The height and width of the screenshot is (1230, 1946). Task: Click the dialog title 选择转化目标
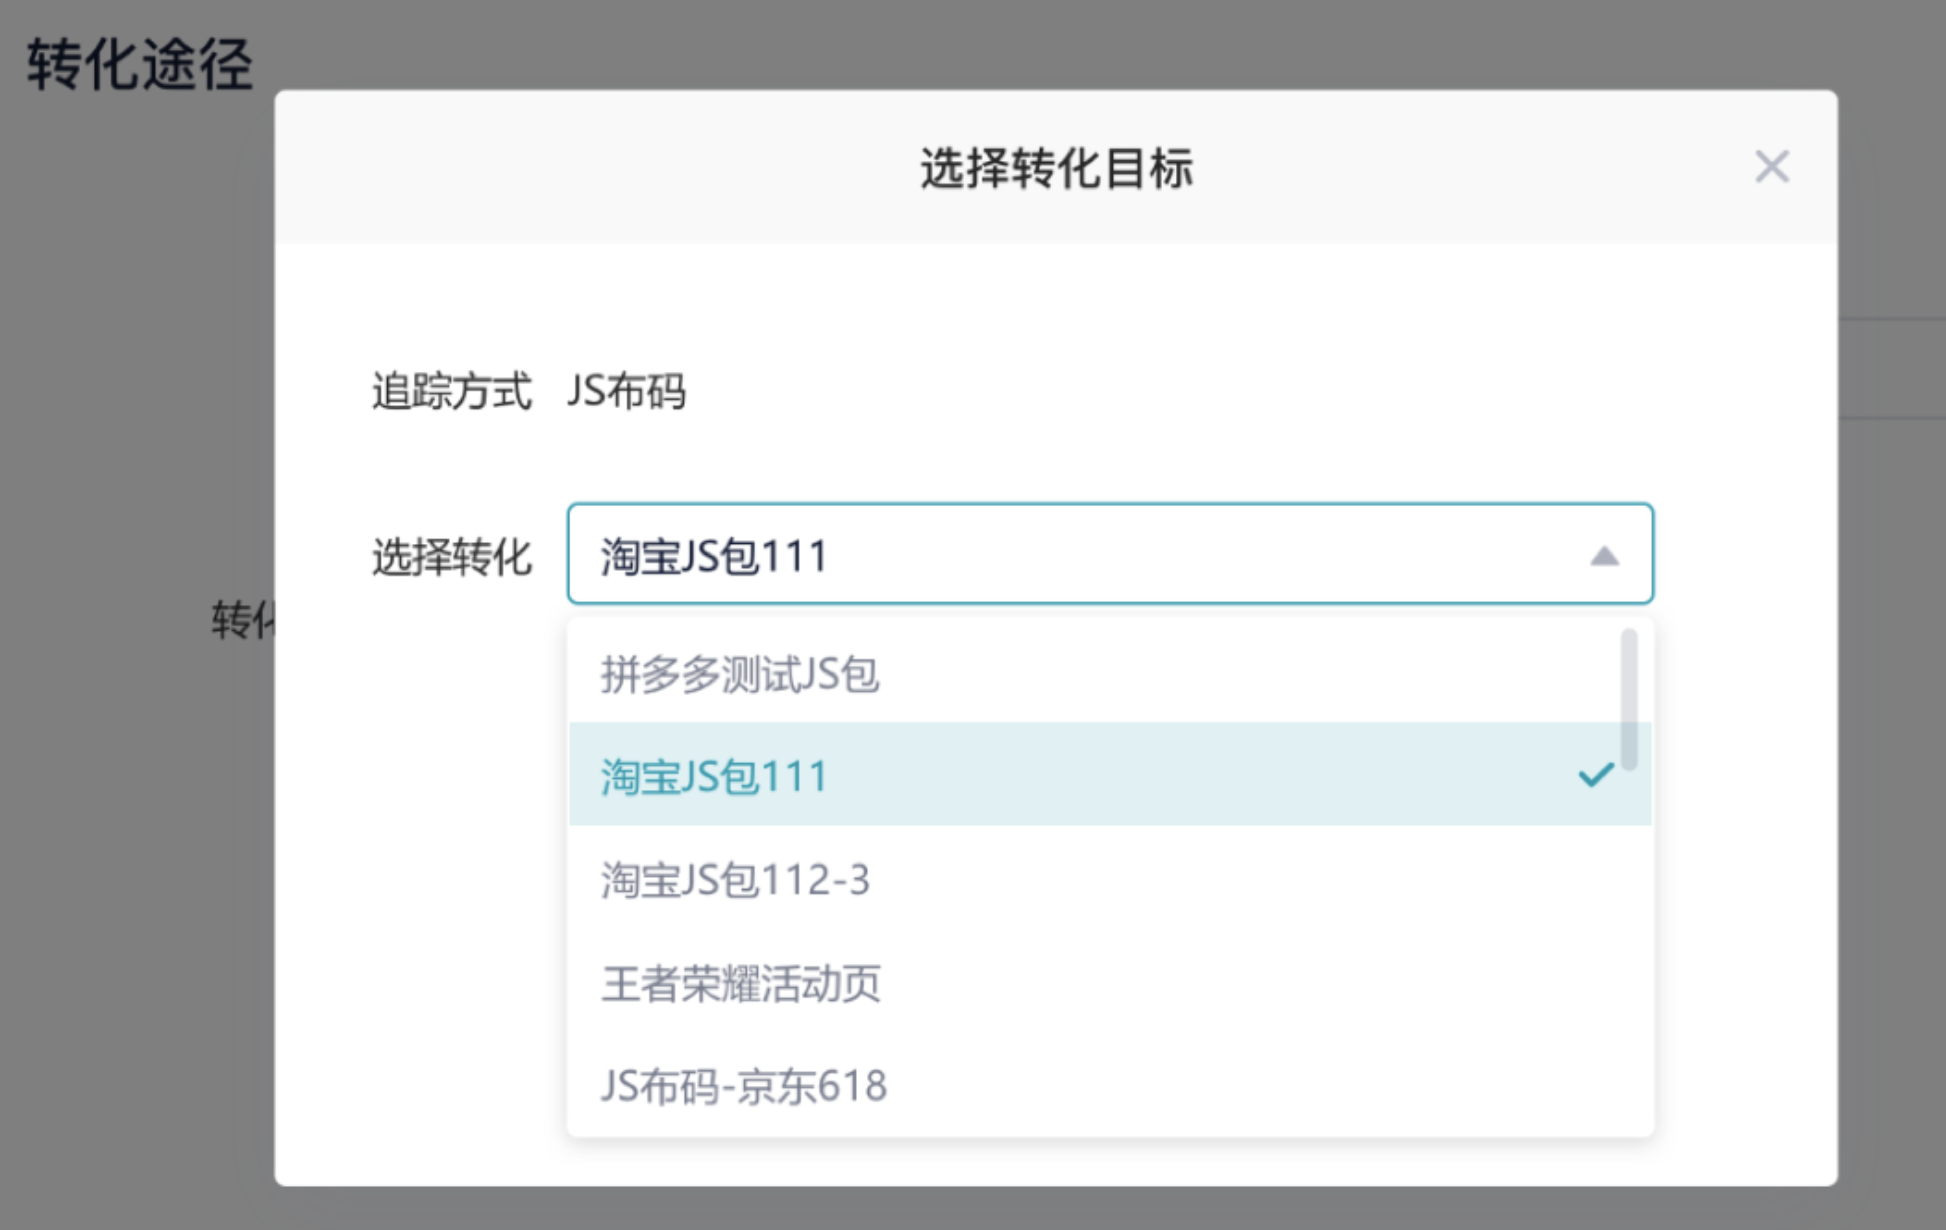[x=1058, y=168]
